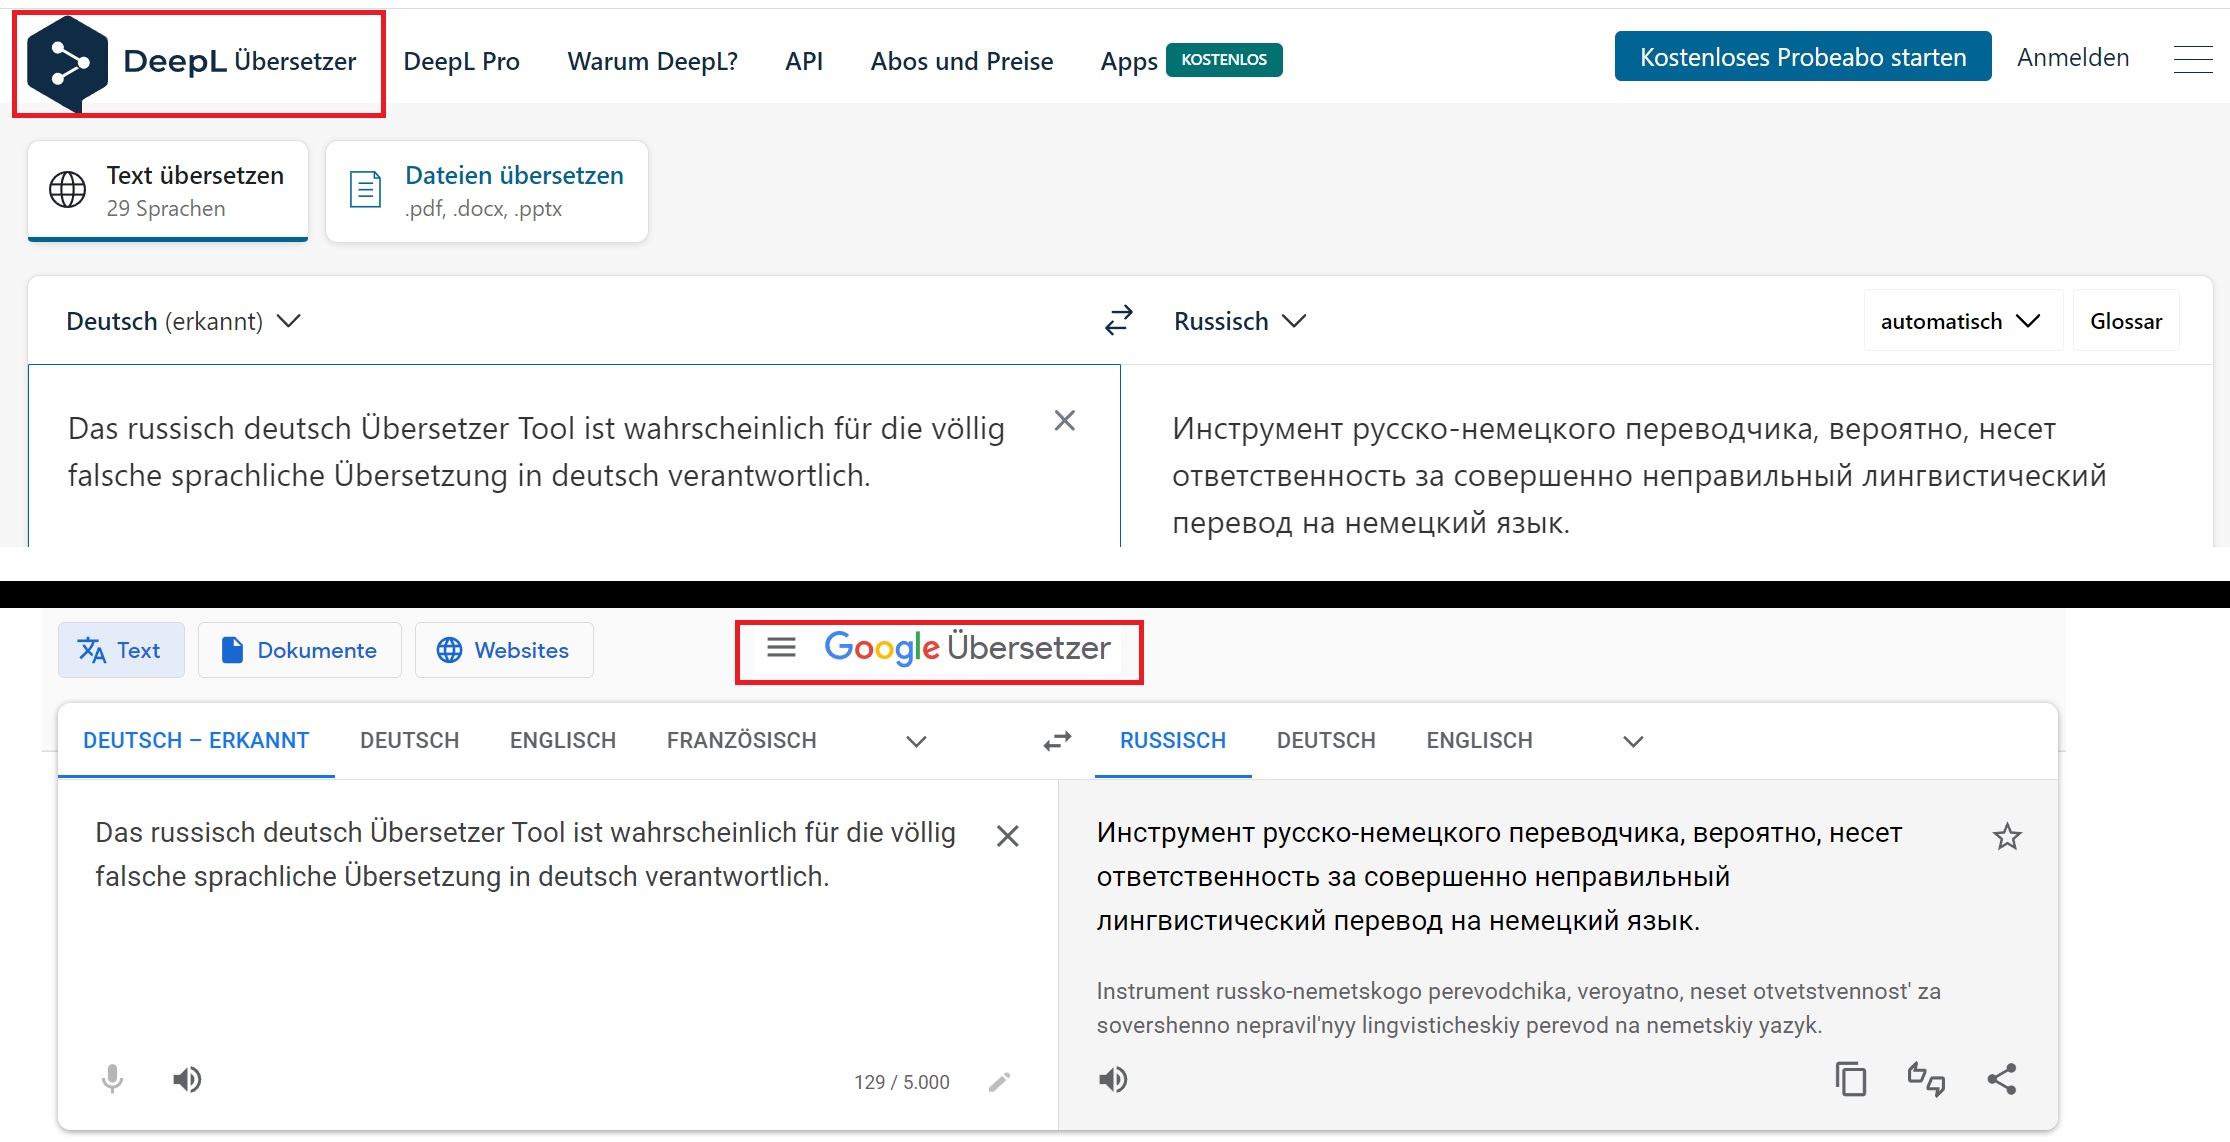2230x1142 pixels.
Task: Swap languages in Google Übersetzer
Action: coord(1057,741)
